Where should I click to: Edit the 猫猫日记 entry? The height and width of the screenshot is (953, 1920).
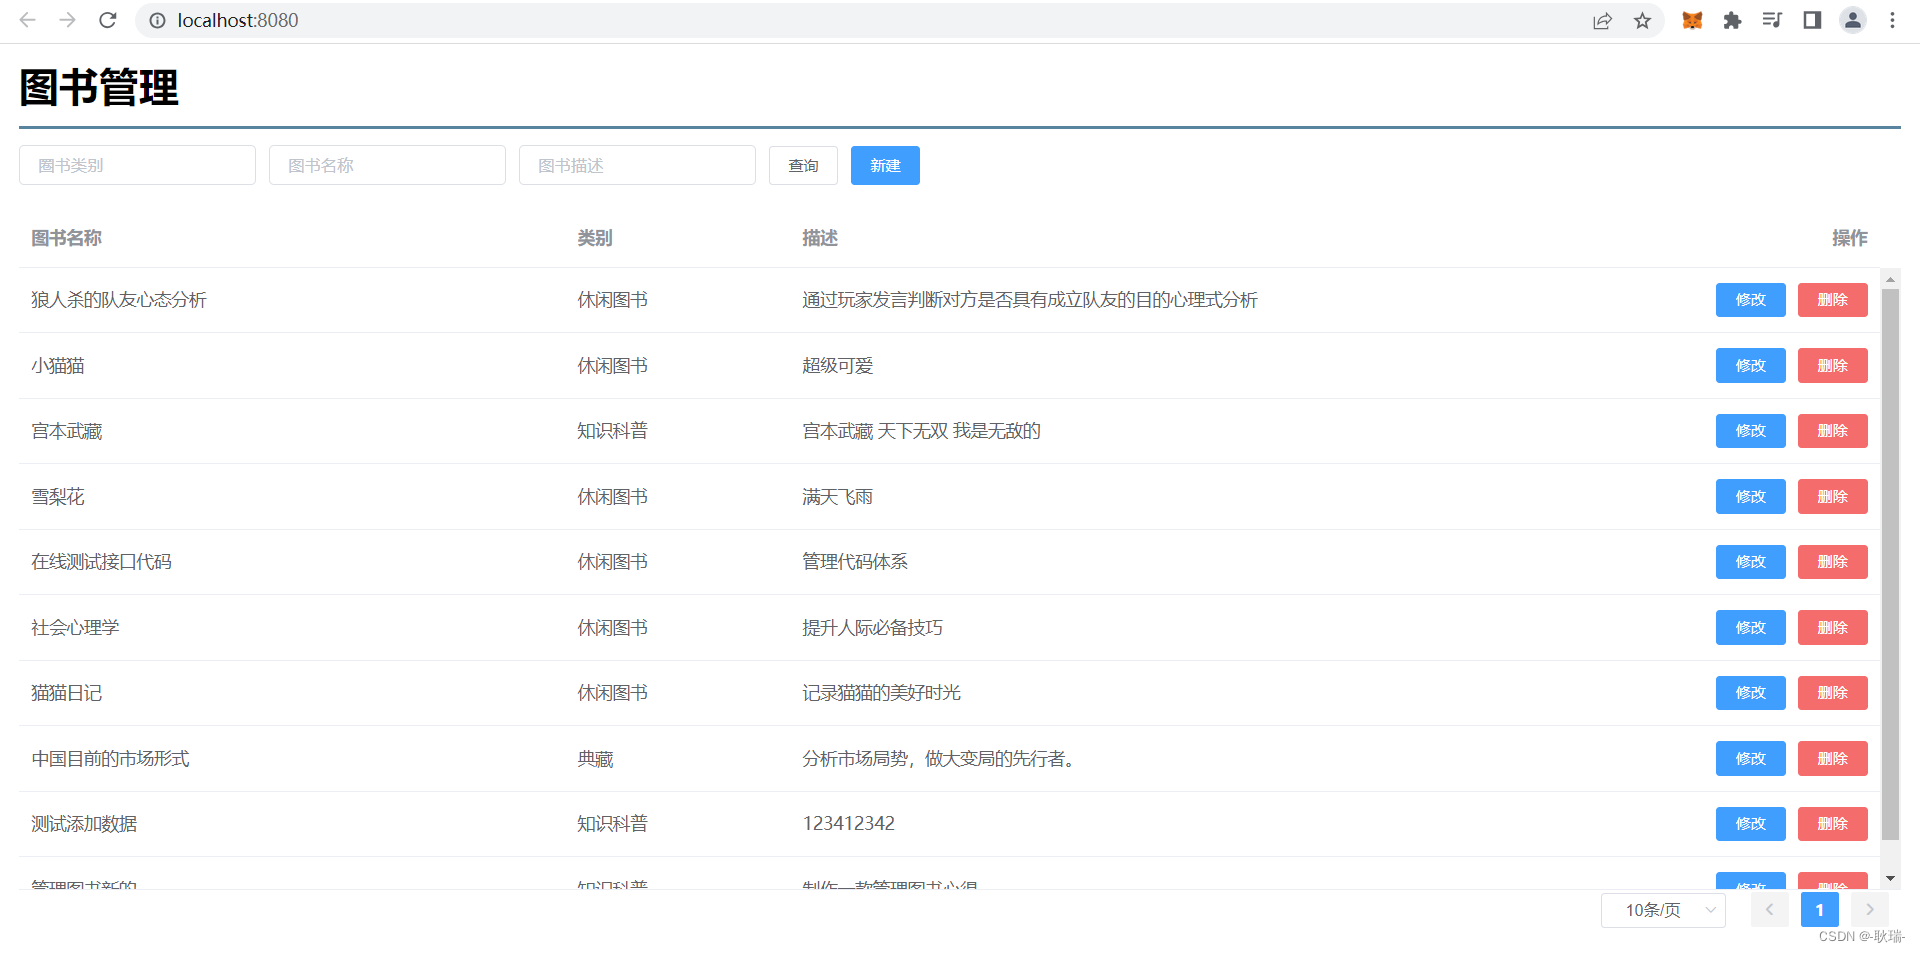pyautogui.click(x=1750, y=693)
